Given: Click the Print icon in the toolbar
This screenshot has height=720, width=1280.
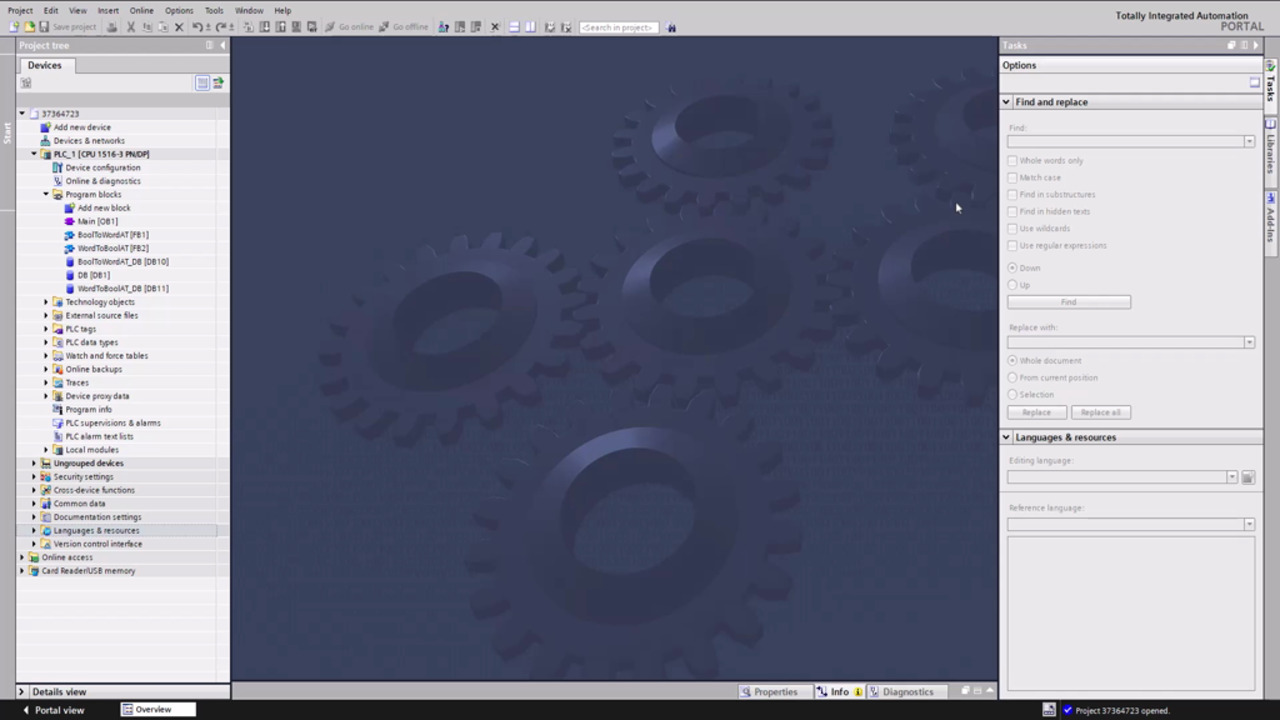Looking at the screenshot, I should [112, 27].
